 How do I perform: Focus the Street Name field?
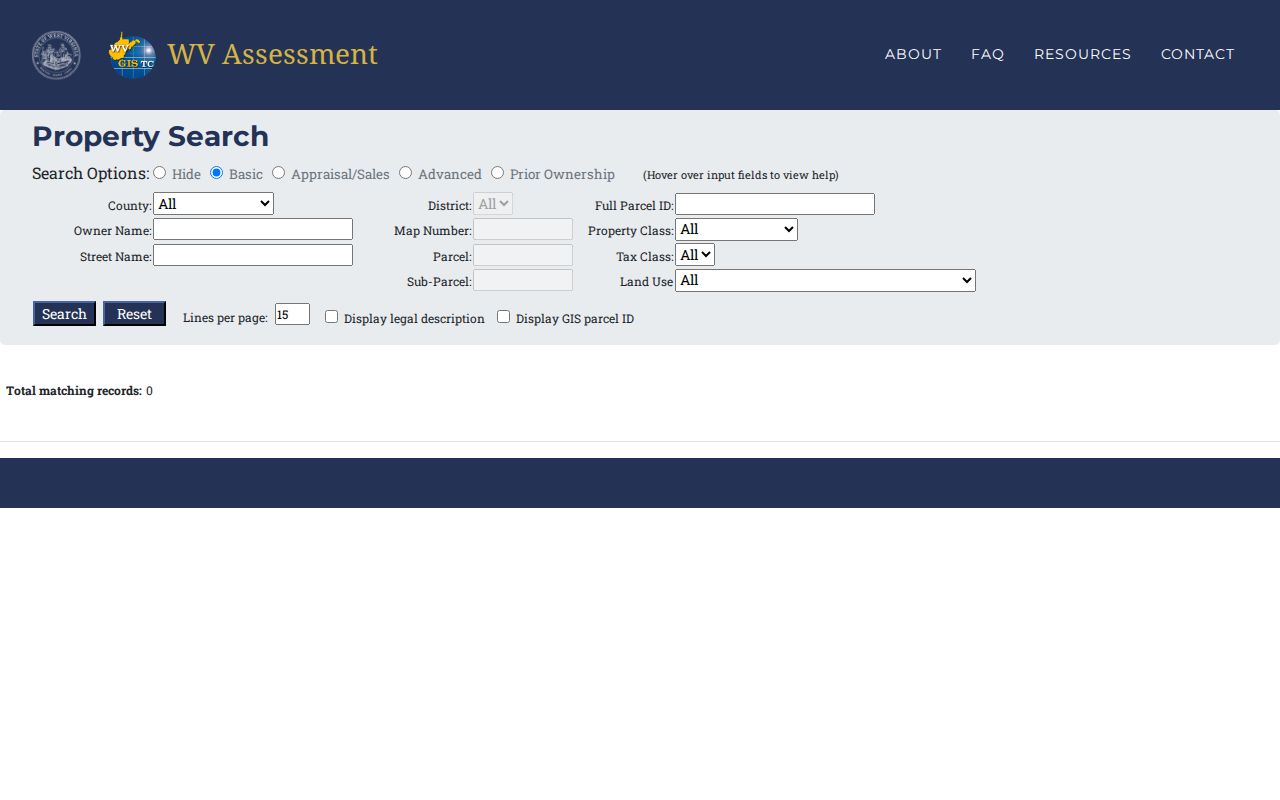(x=253, y=255)
